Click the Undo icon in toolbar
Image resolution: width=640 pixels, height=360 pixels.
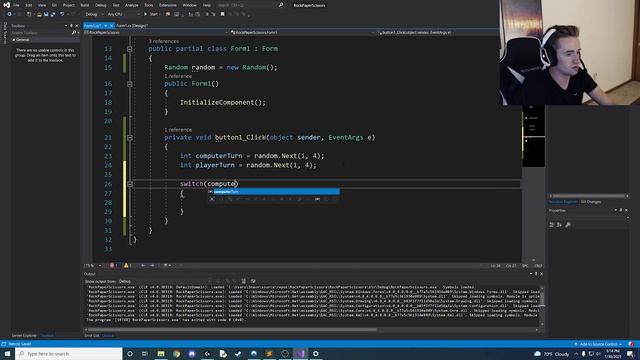62,14
